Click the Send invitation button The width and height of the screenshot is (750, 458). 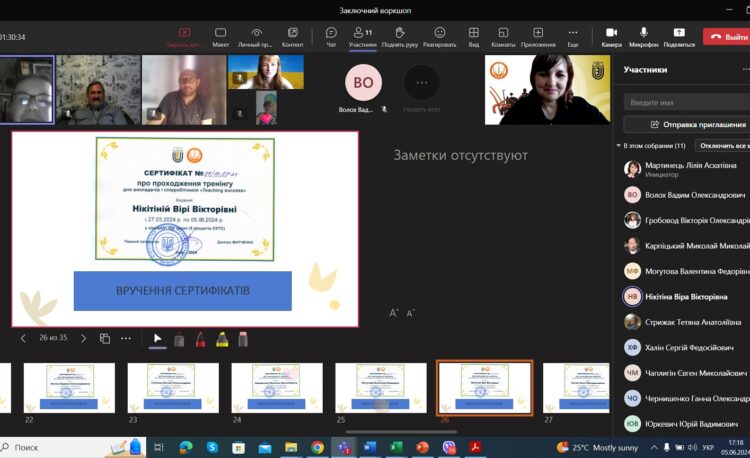686,124
